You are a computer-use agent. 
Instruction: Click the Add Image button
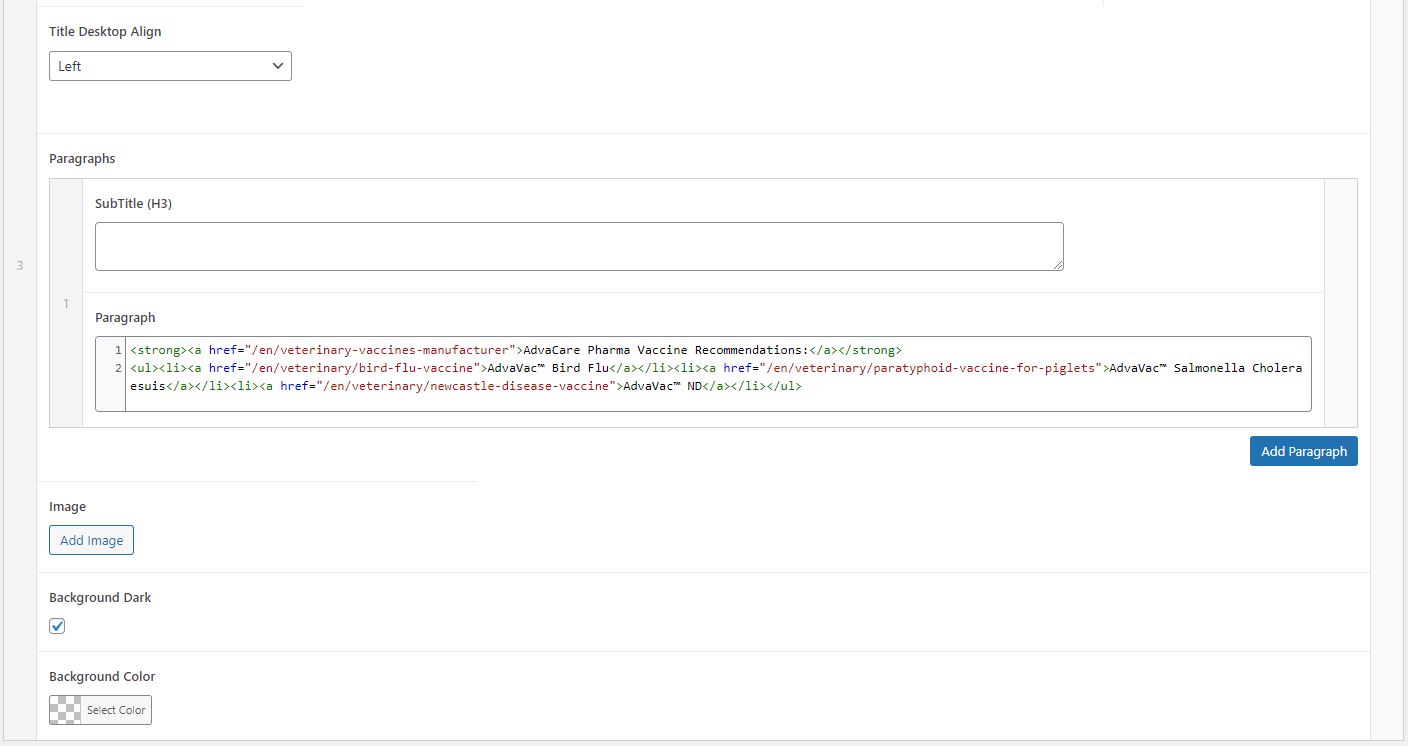[91, 540]
